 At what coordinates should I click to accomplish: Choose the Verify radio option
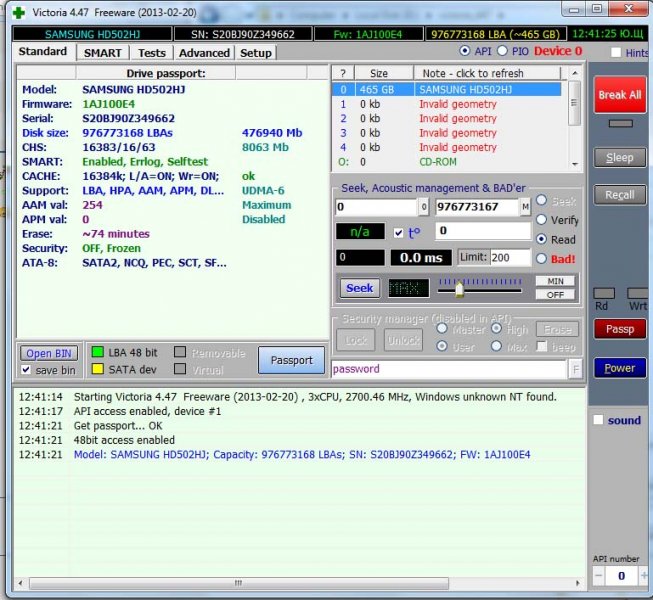point(541,219)
